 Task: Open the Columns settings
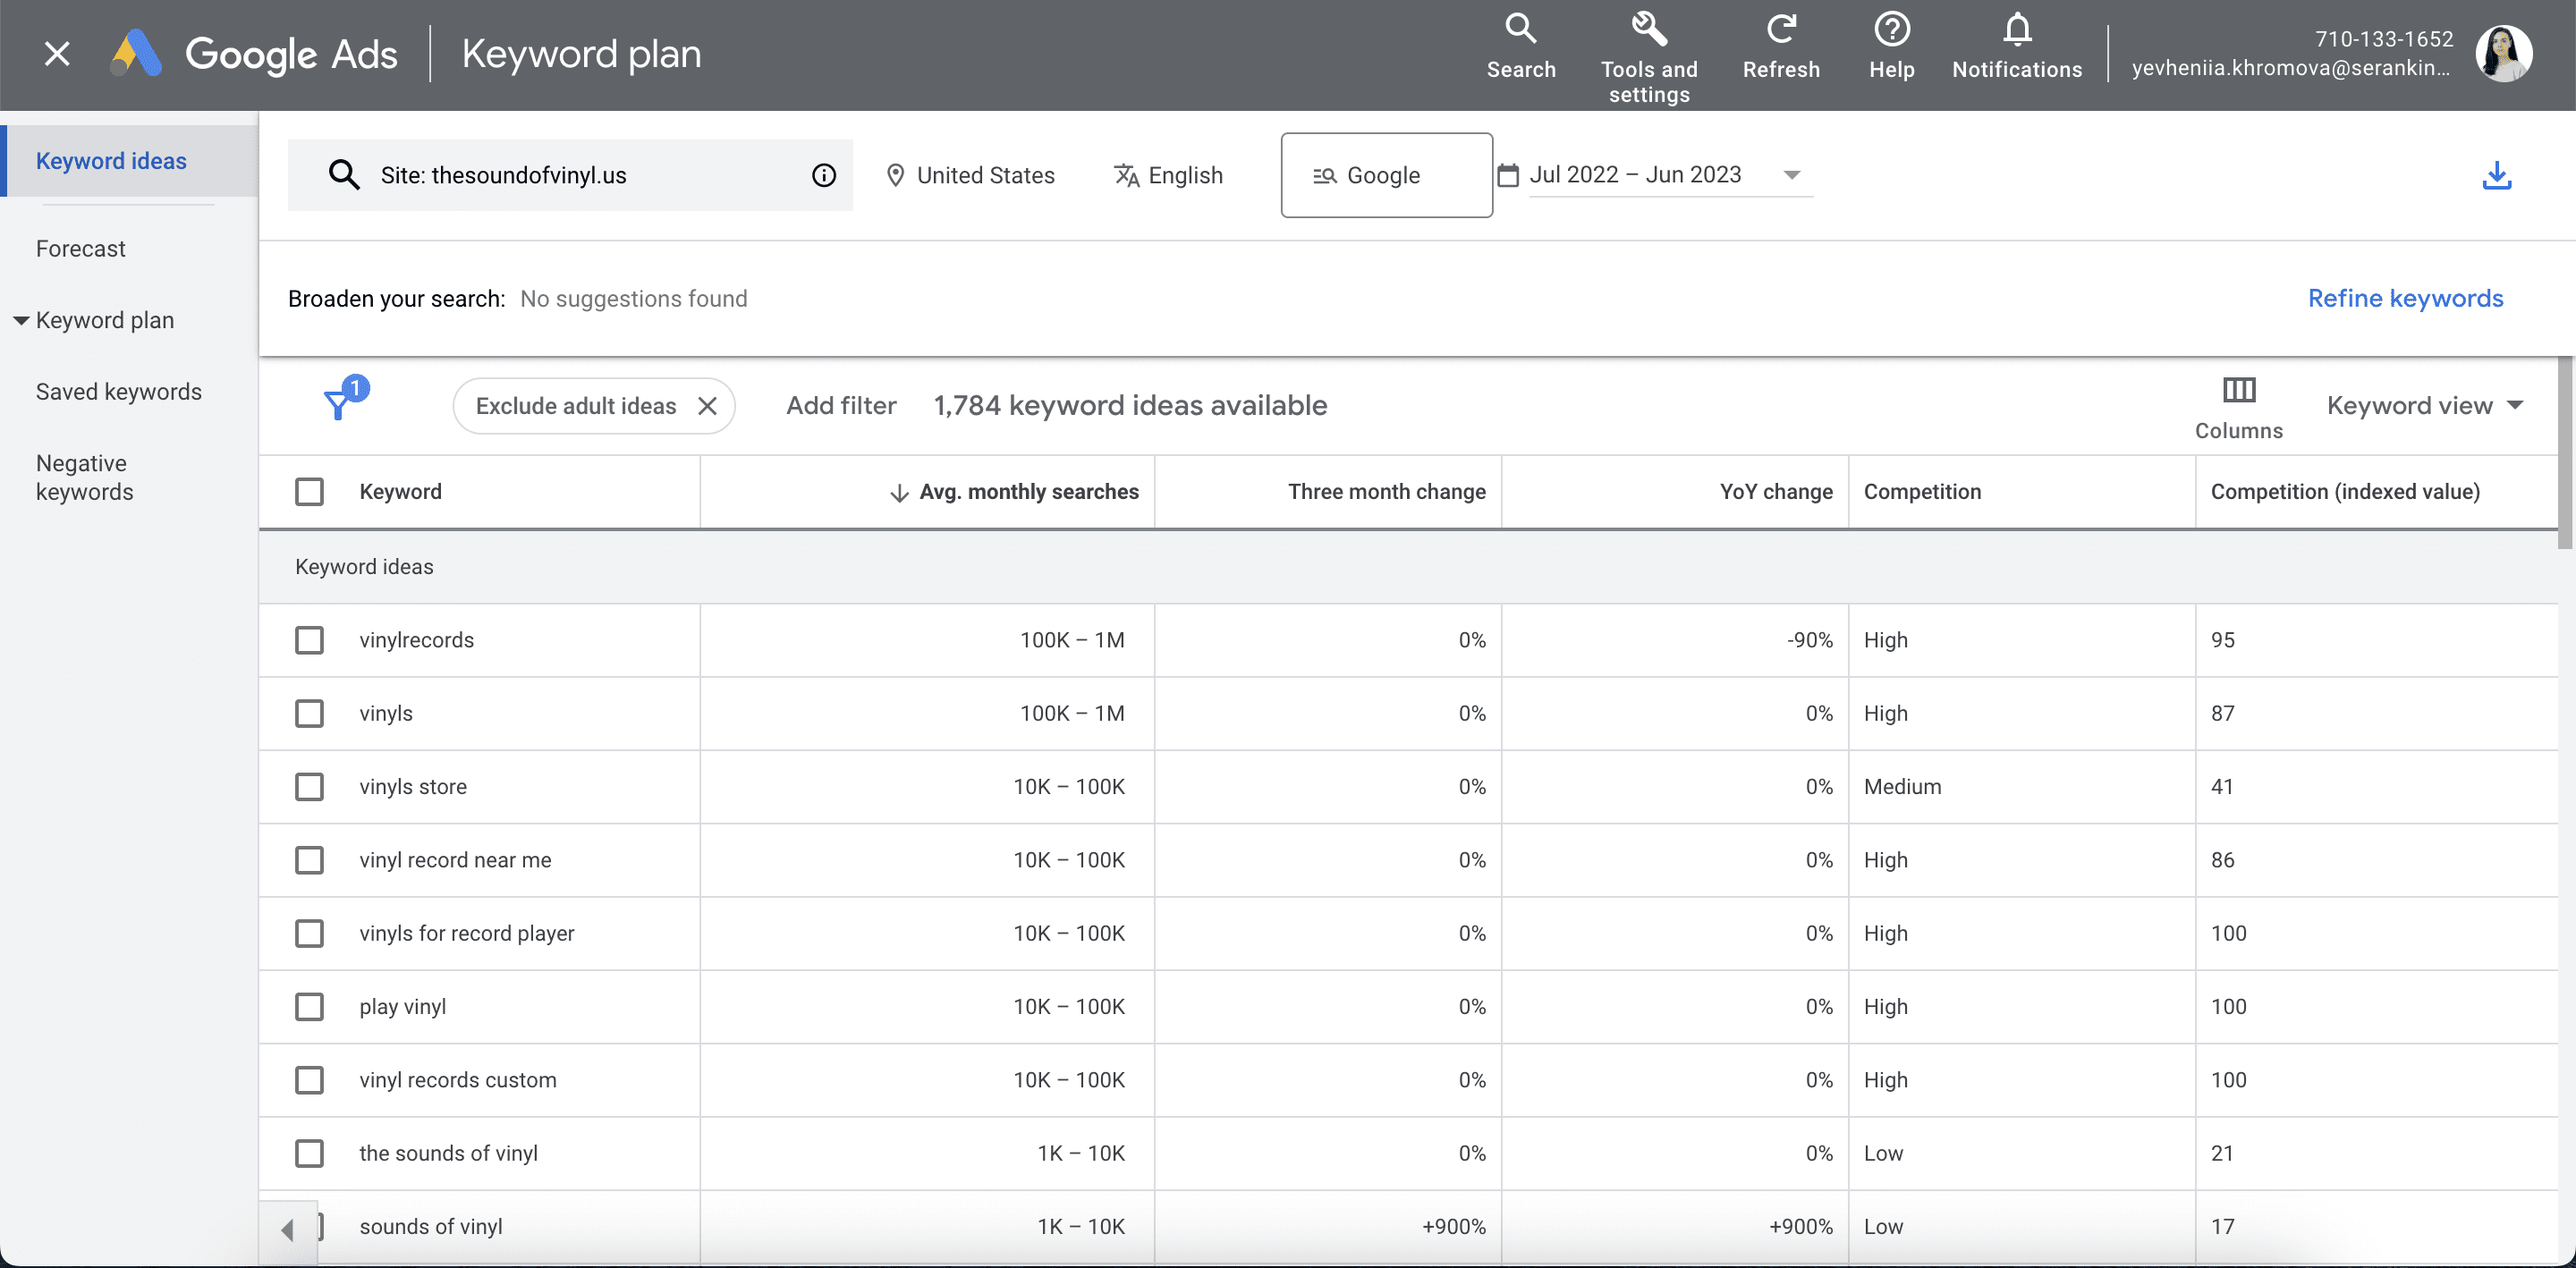2238,405
